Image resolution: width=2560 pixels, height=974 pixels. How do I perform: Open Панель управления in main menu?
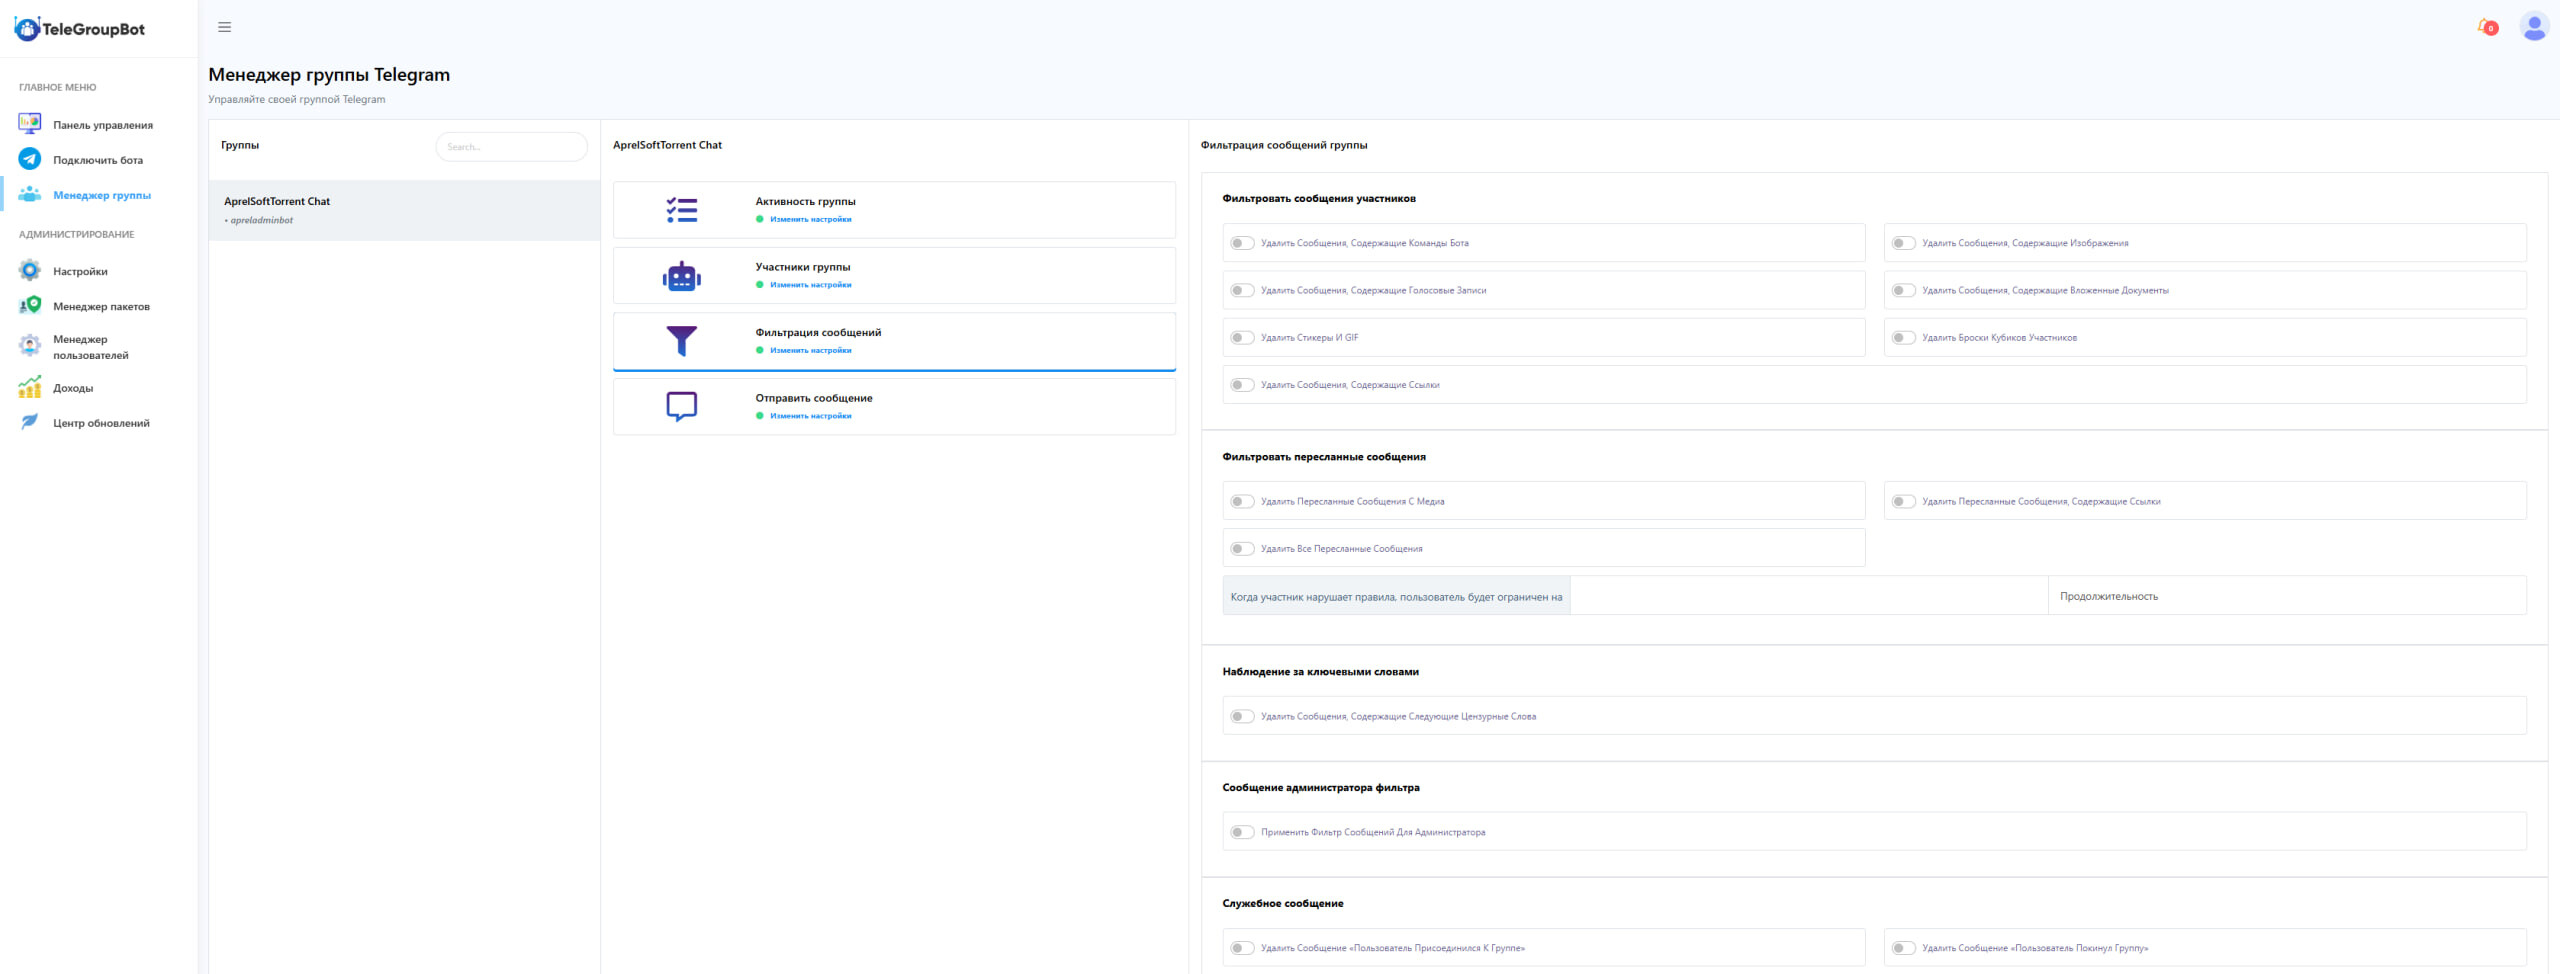[x=103, y=125]
